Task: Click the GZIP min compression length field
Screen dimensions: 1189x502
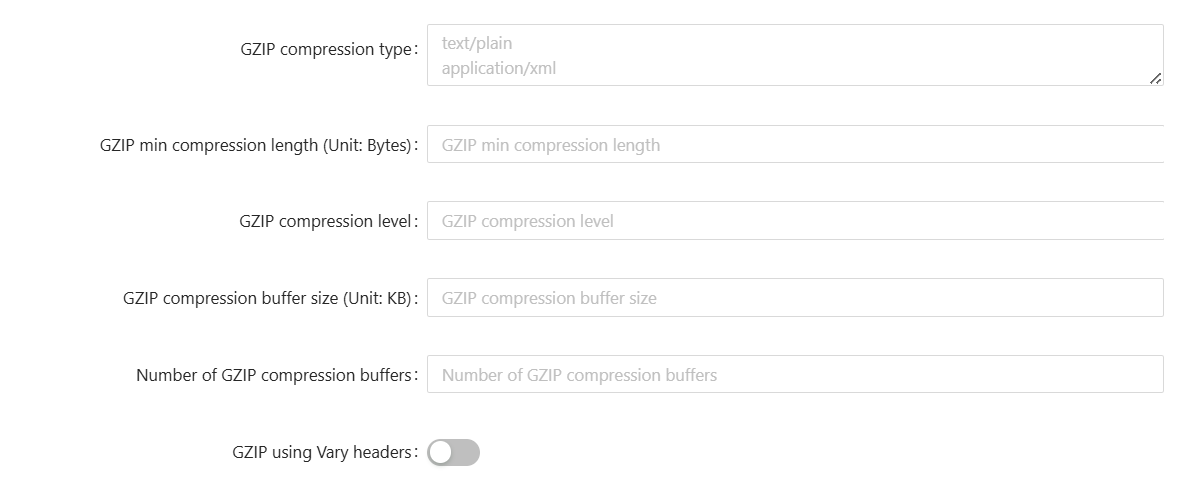Action: (x=795, y=145)
